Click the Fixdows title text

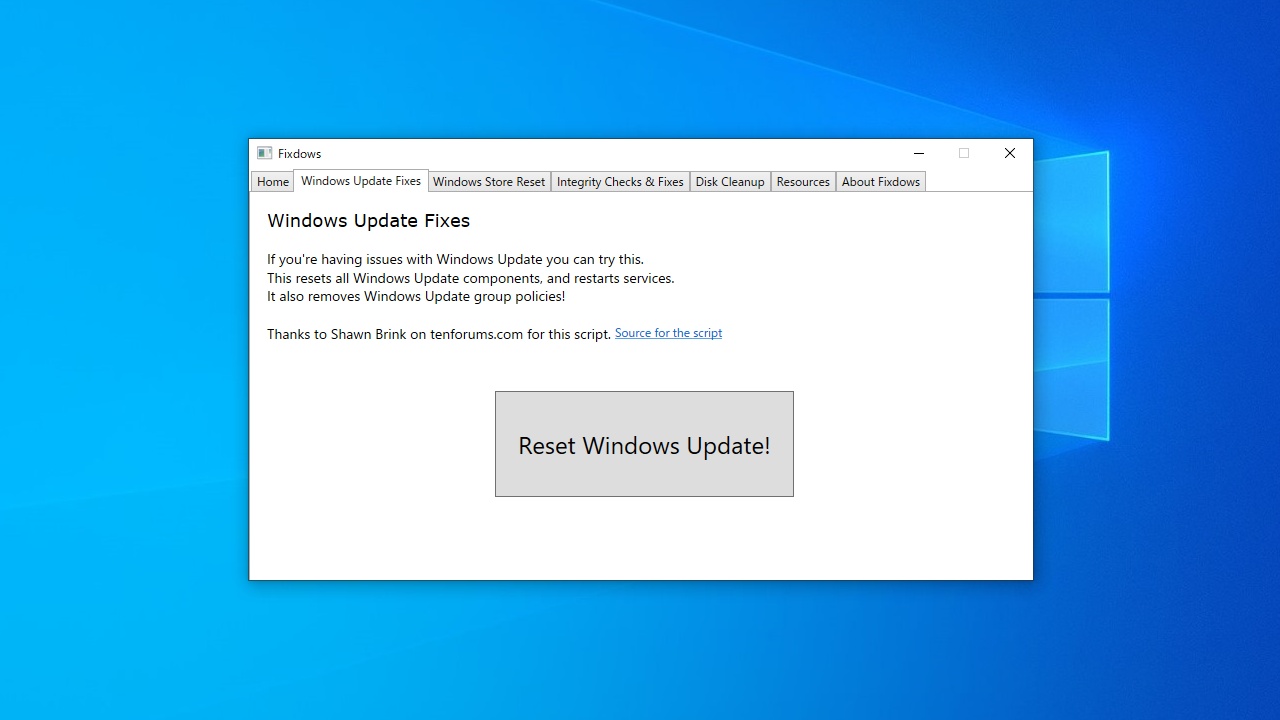299,154
